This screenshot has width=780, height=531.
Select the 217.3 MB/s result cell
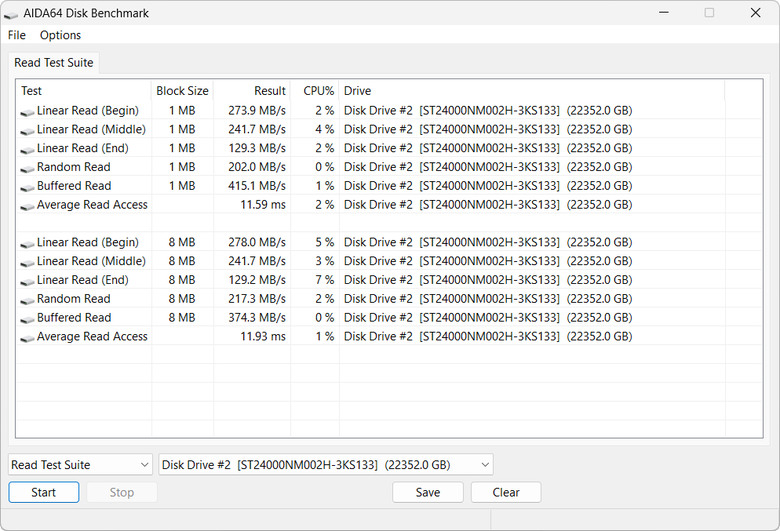[x=257, y=299]
